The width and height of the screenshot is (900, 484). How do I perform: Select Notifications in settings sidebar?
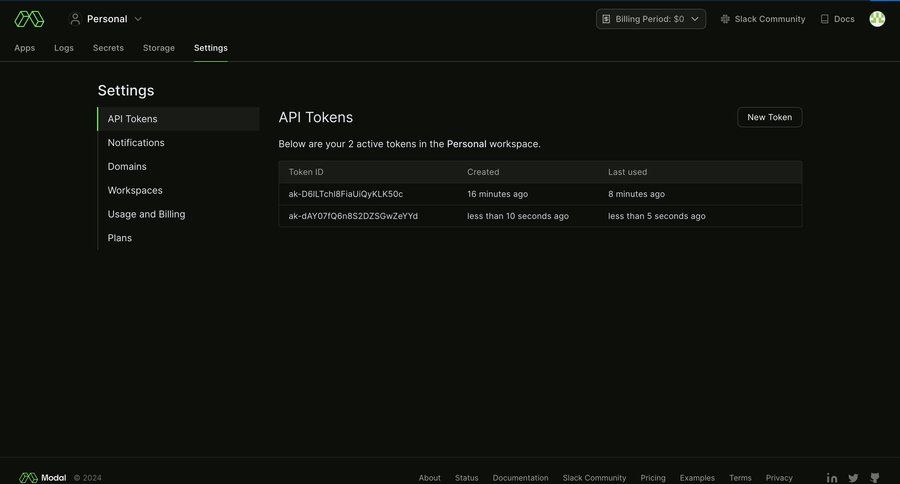point(136,143)
